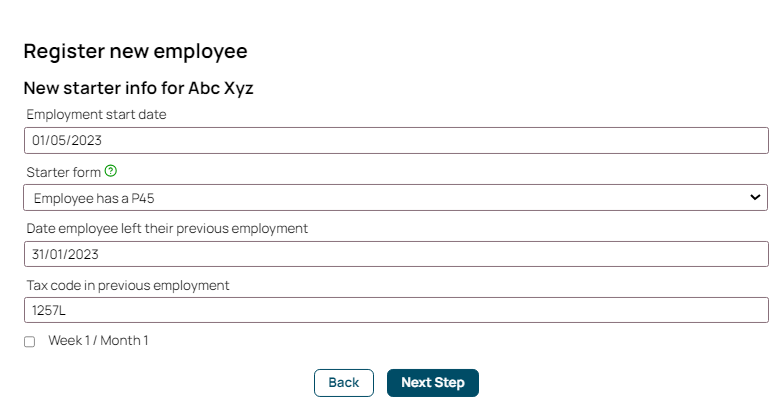Click the Tax code in previous employment label
780x413 pixels.
click(x=128, y=285)
